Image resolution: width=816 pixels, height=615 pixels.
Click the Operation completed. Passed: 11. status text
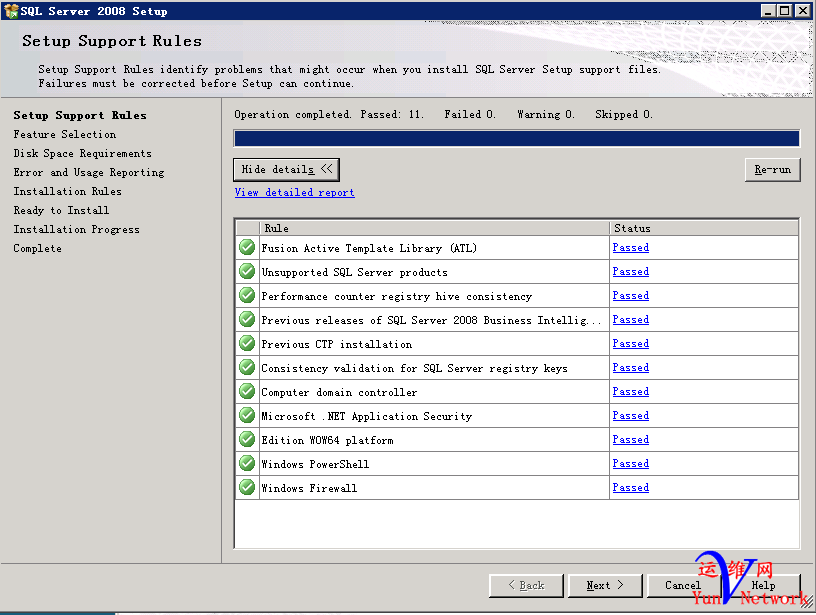(329, 114)
